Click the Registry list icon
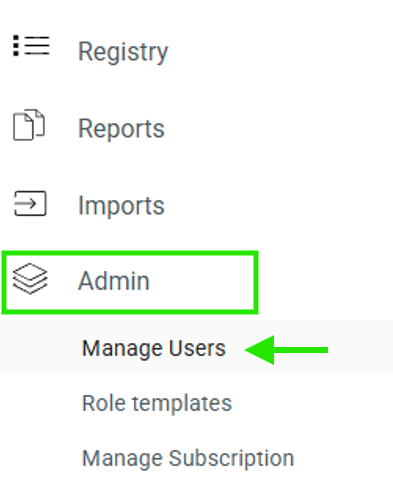This screenshot has width=393, height=500. (x=31, y=46)
